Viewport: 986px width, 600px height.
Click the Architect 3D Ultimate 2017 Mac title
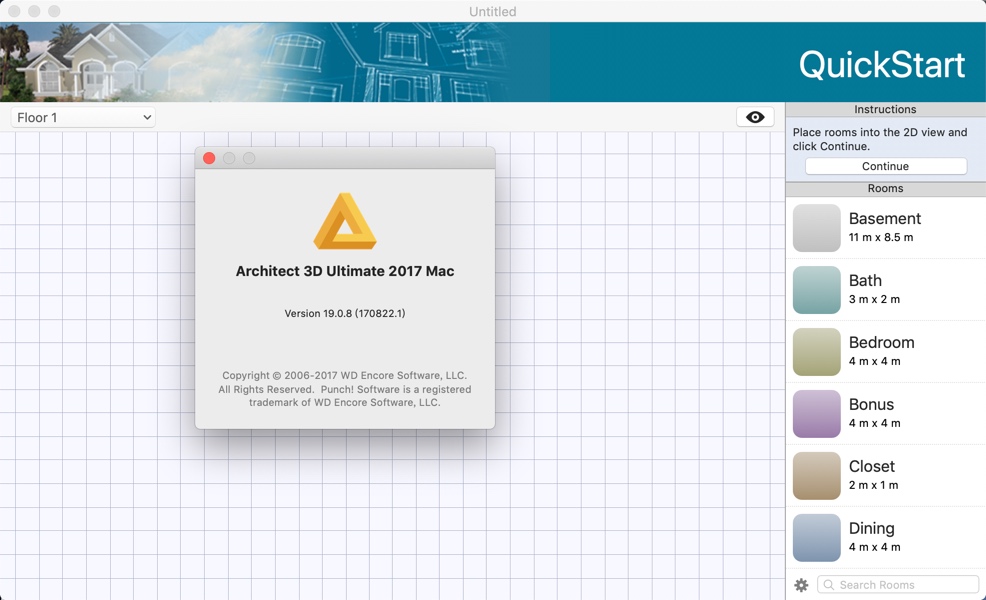coord(345,271)
